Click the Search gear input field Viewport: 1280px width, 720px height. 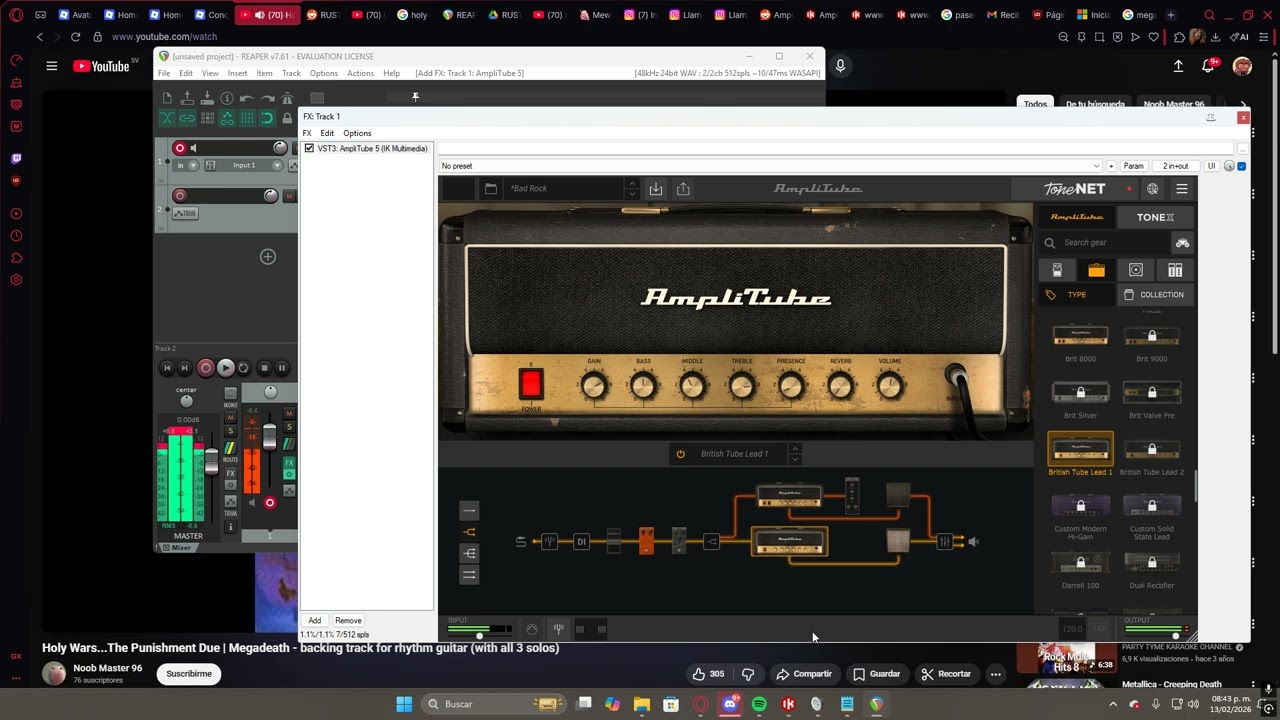click(1104, 243)
